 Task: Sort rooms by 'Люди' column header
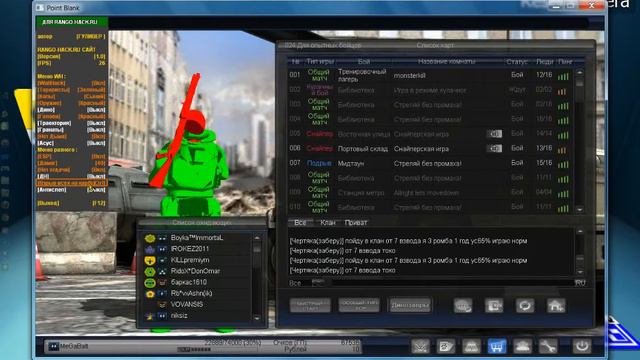[x=544, y=62]
